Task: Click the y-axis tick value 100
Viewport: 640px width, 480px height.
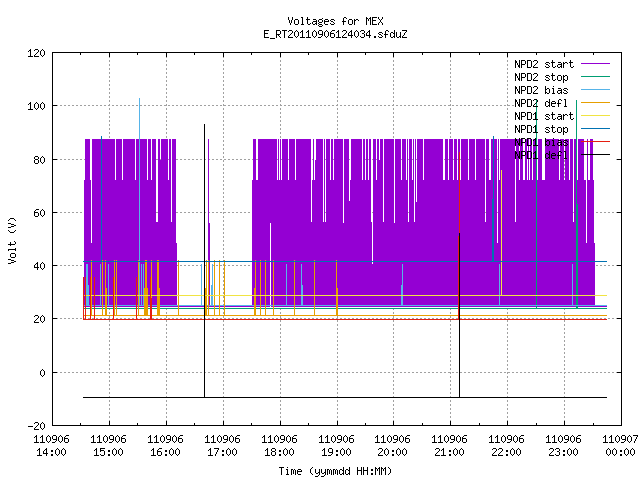Action: 36,106
